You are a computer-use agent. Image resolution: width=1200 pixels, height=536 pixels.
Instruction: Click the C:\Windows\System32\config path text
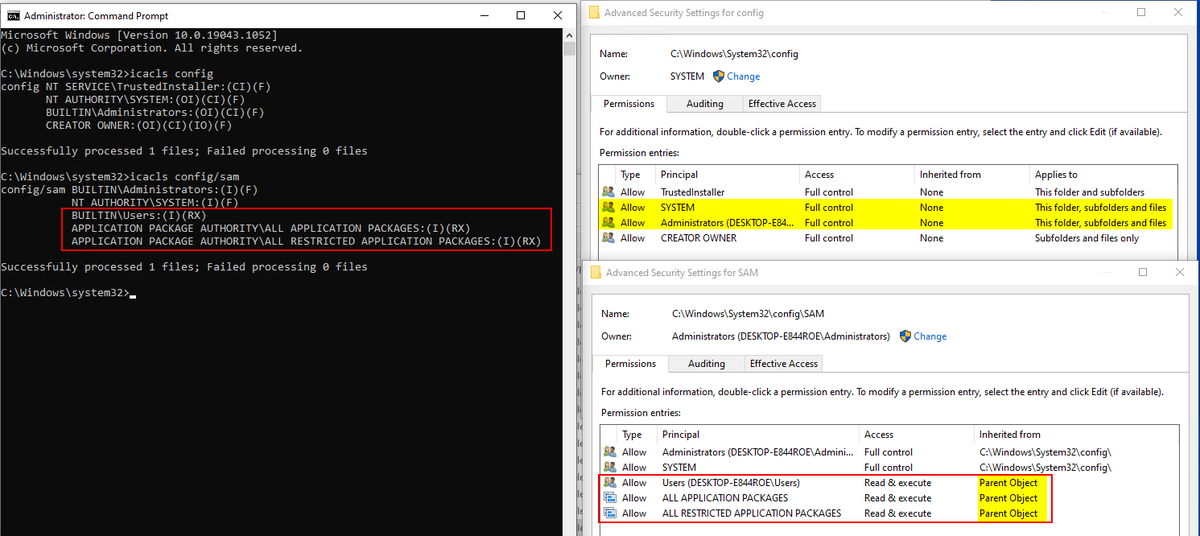tap(735, 54)
